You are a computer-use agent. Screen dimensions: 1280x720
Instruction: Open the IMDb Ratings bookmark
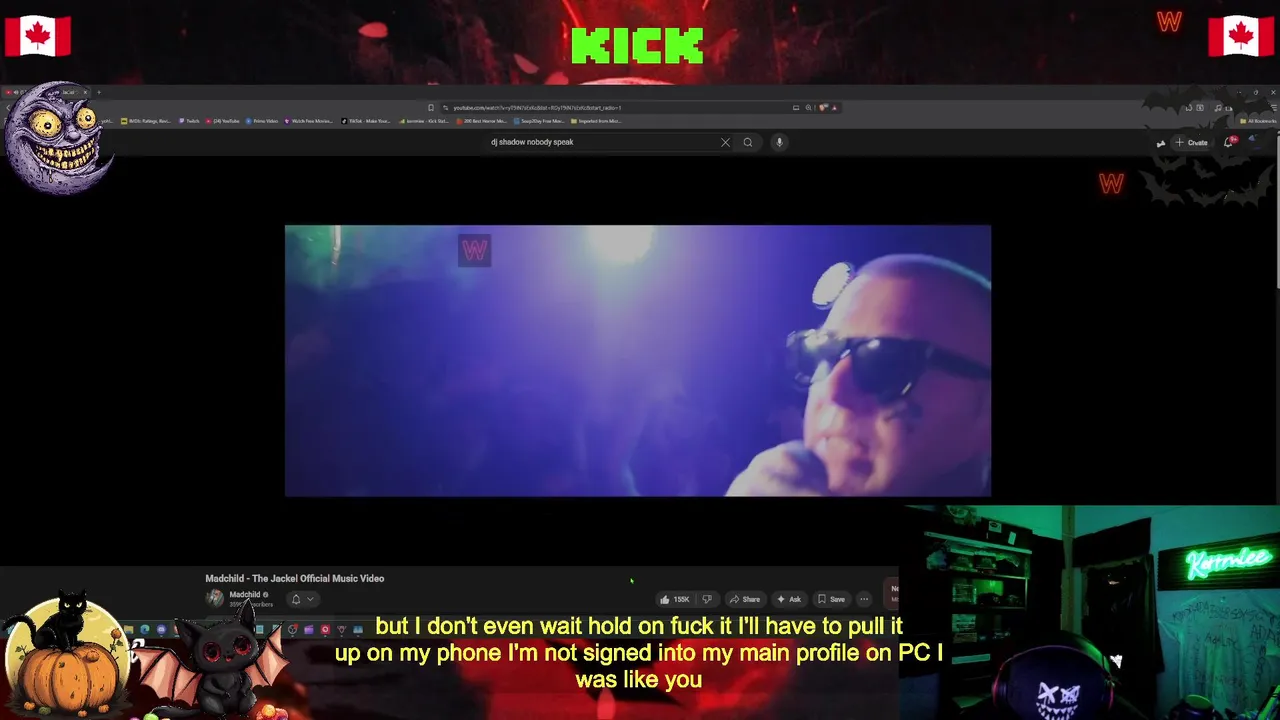point(147,121)
